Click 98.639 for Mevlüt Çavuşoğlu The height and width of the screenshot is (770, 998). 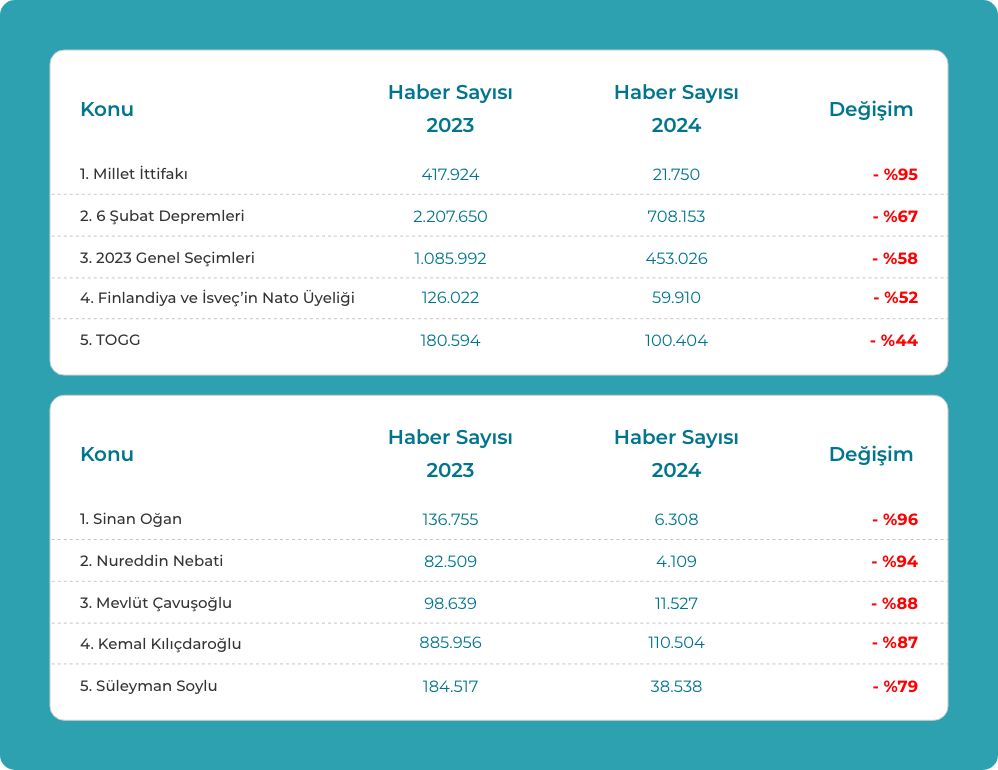tap(450, 603)
